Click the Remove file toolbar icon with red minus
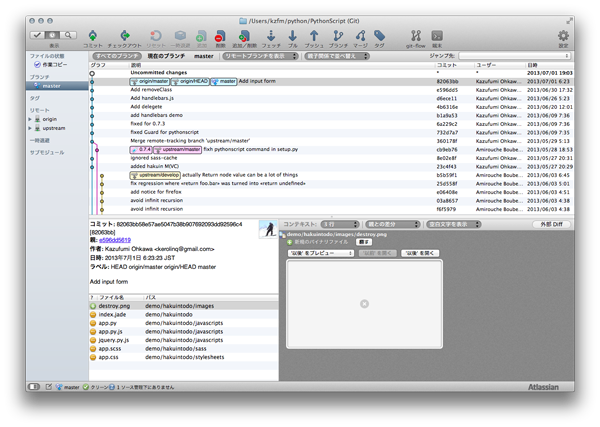This screenshot has width=600, height=427. click(220, 36)
